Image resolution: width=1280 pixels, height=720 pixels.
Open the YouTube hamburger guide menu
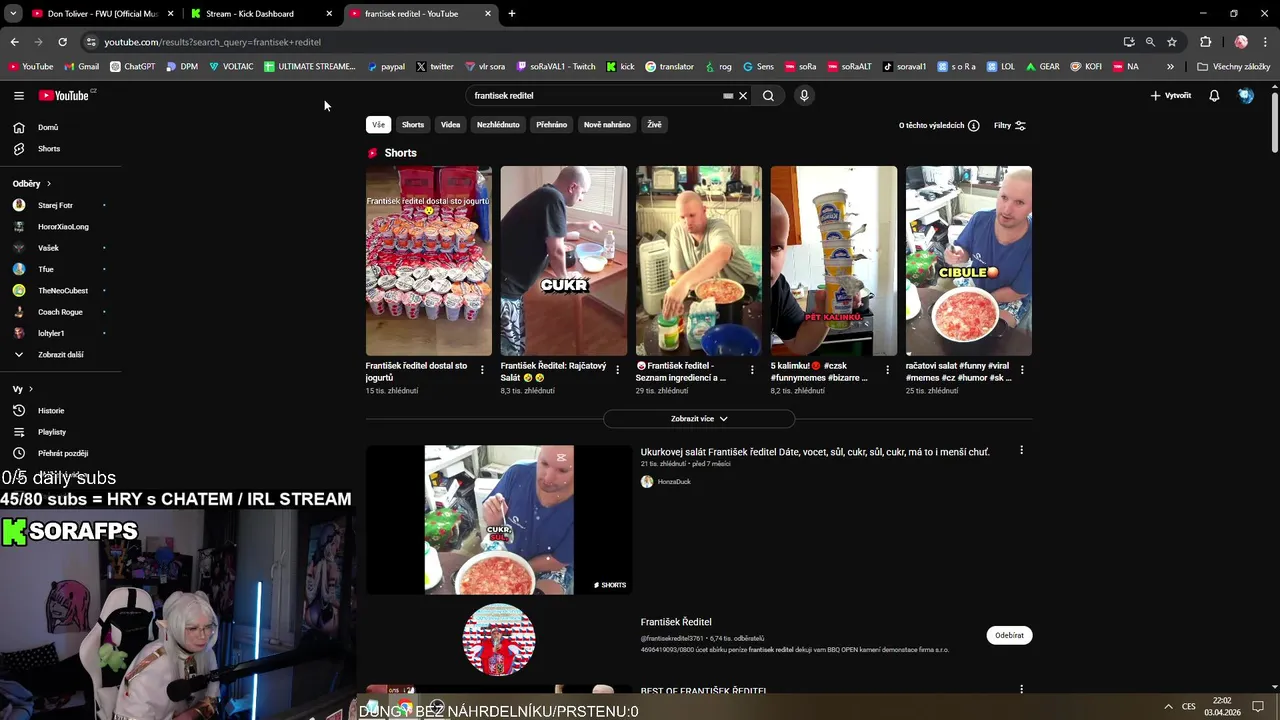click(x=18, y=96)
